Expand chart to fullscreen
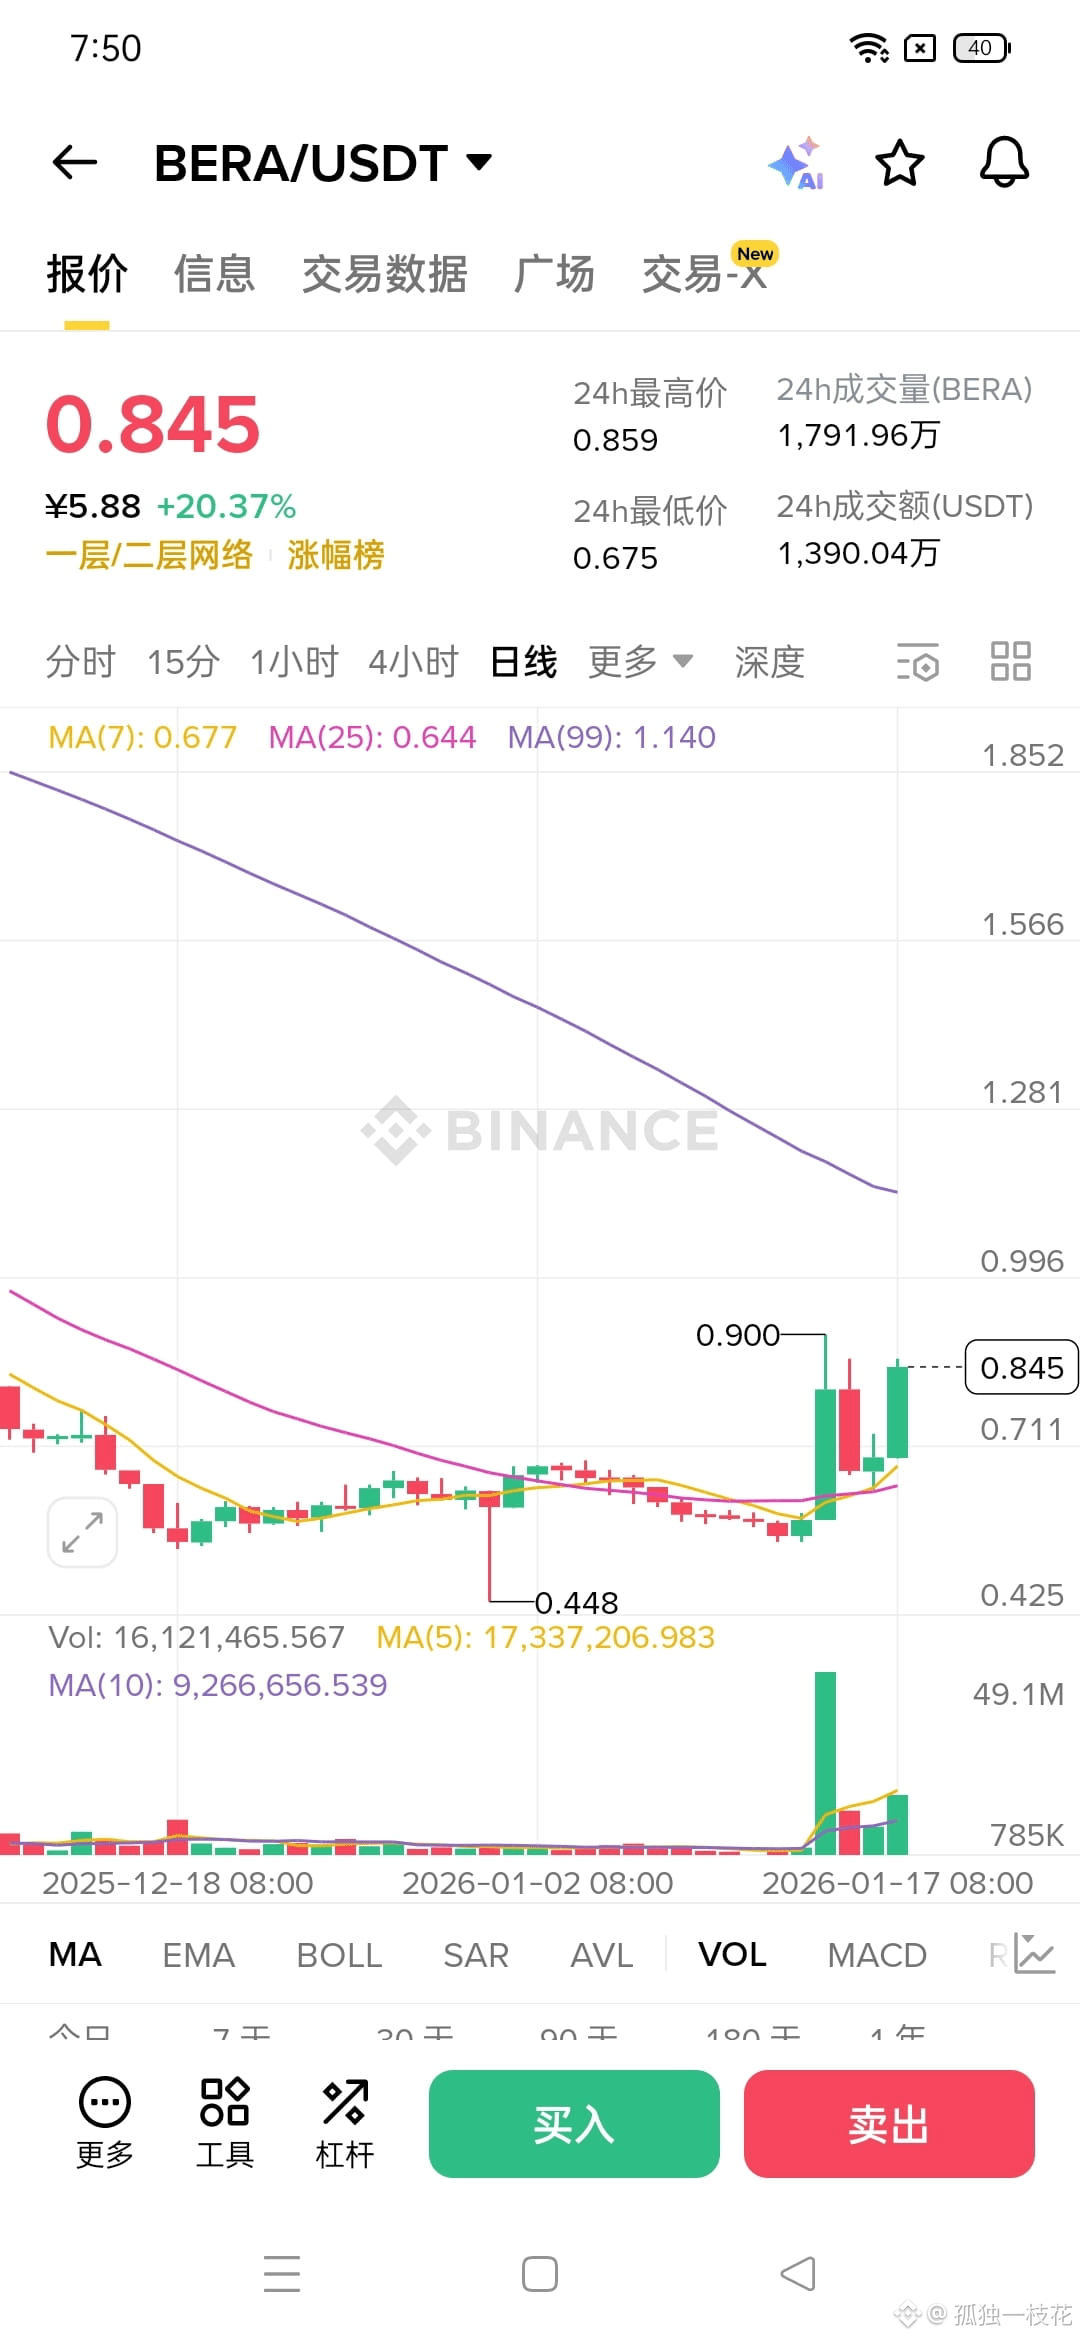Screen dimensions: 1080x2340 [82, 1532]
